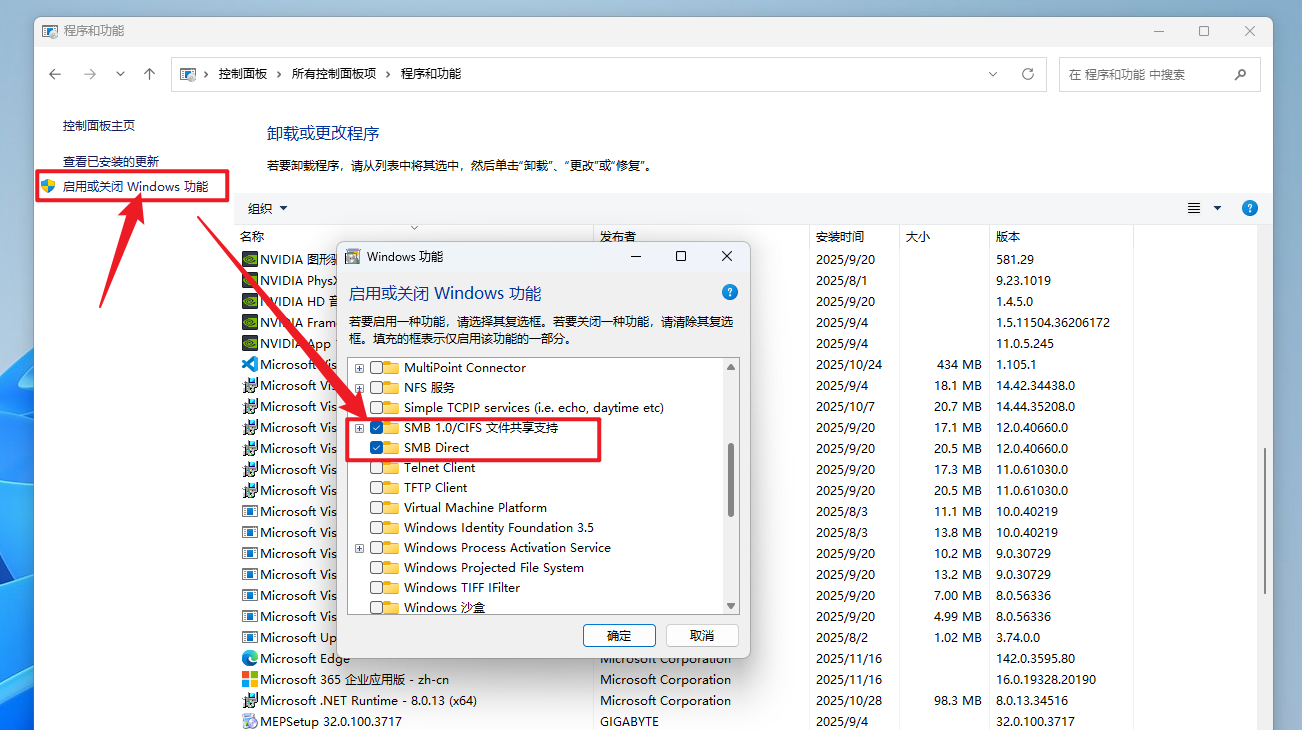Confirm with the 确定 button
The image size is (1302, 730).
click(619, 635)
